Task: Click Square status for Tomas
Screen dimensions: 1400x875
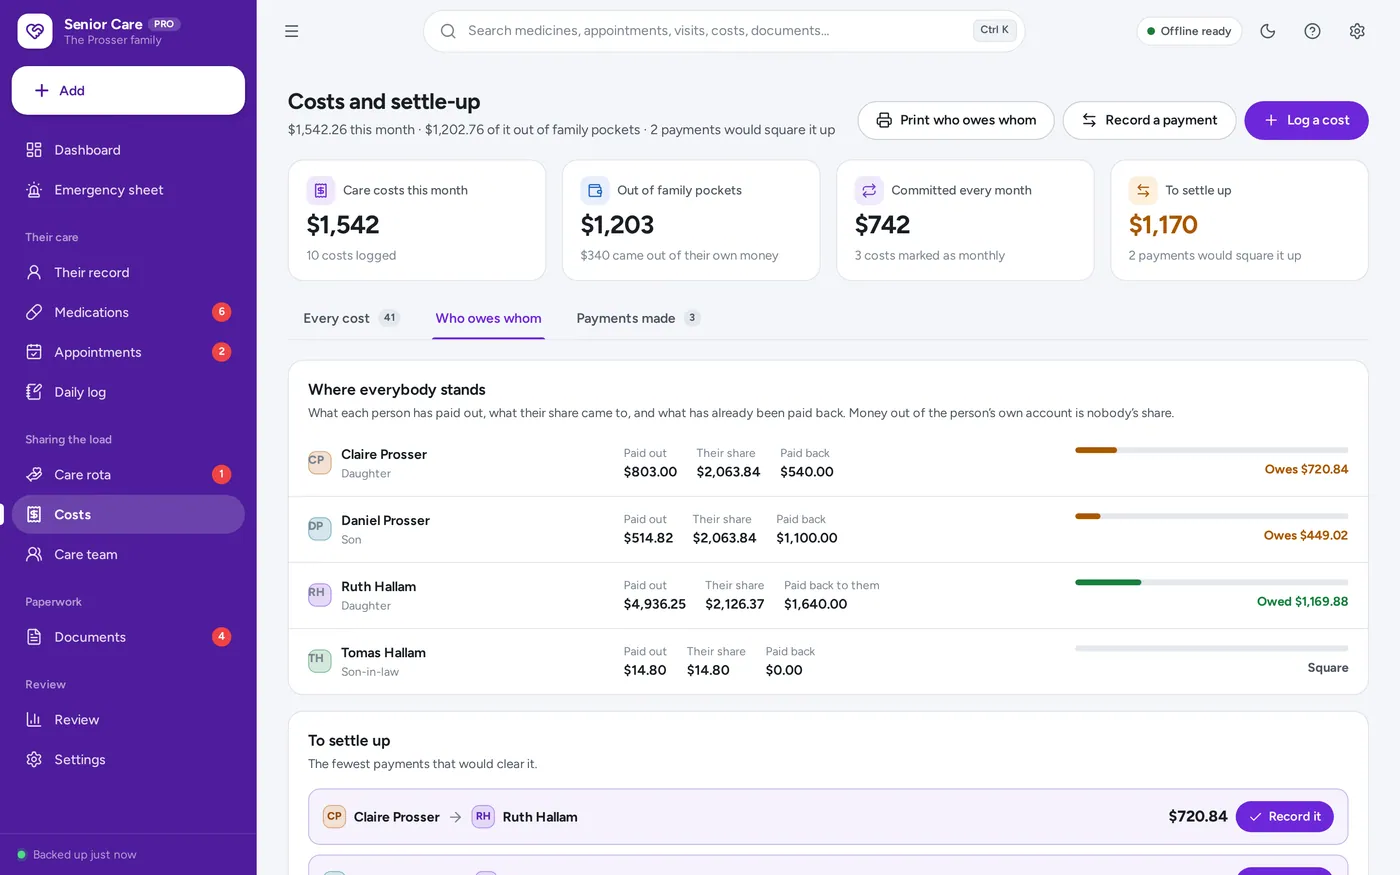Action: [1328, 667]
